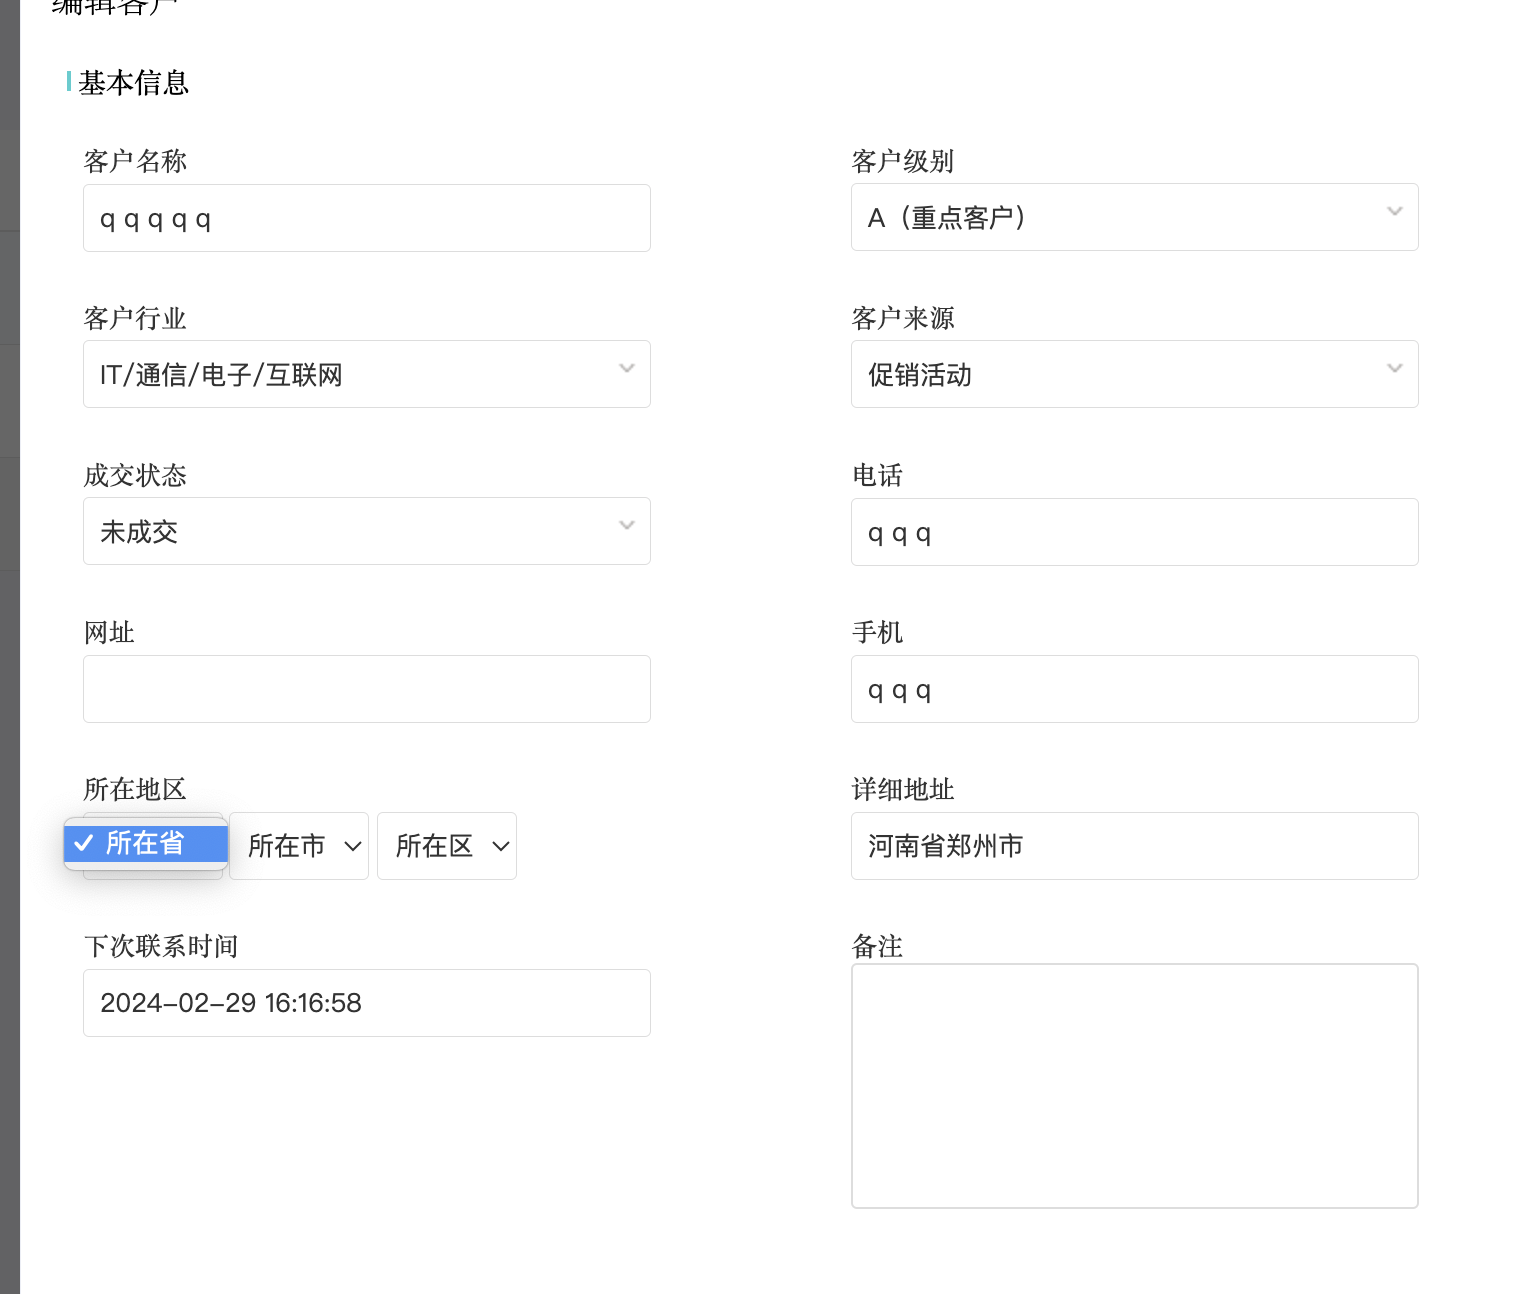Open the 成交状态 dropdown
The width and height of the screenshot is (1516, 1294).
pyautogui.click(x=367, y=531)
